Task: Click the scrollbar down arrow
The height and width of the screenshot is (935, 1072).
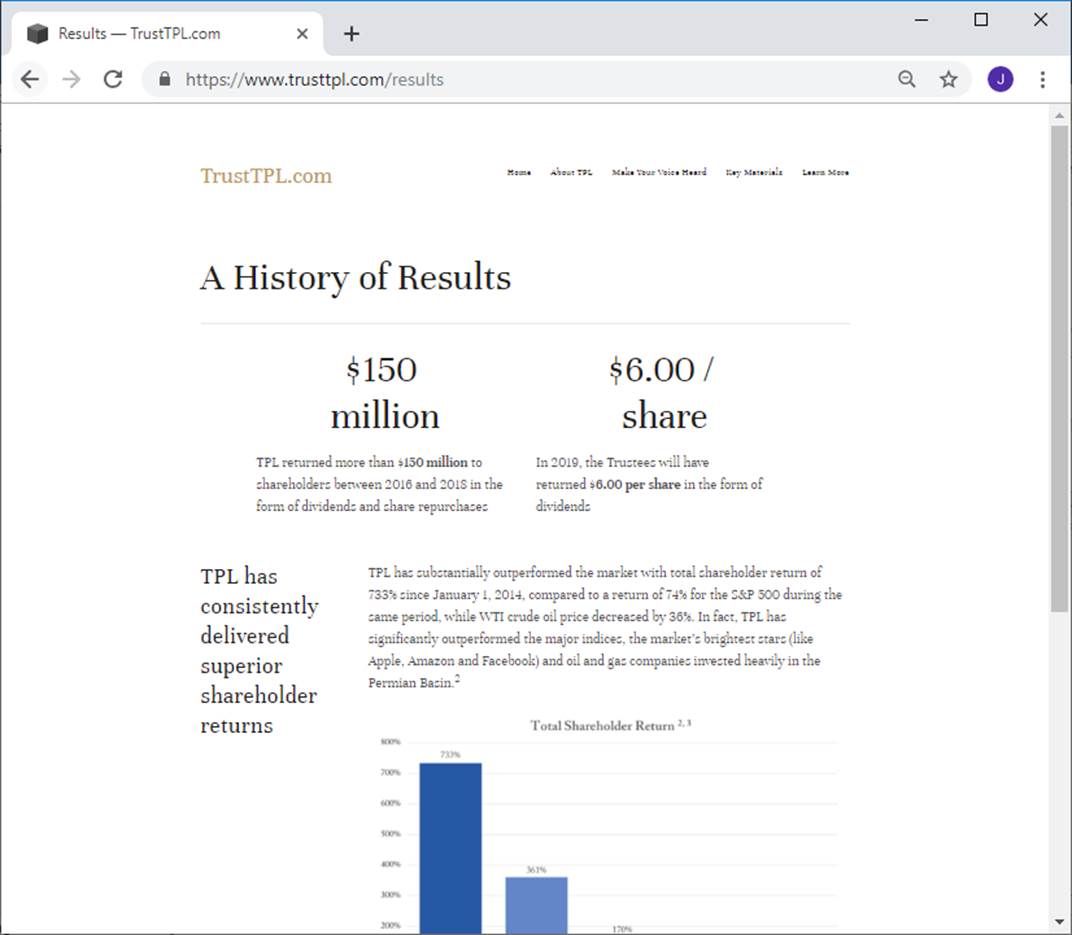Action: [1059, 921]
